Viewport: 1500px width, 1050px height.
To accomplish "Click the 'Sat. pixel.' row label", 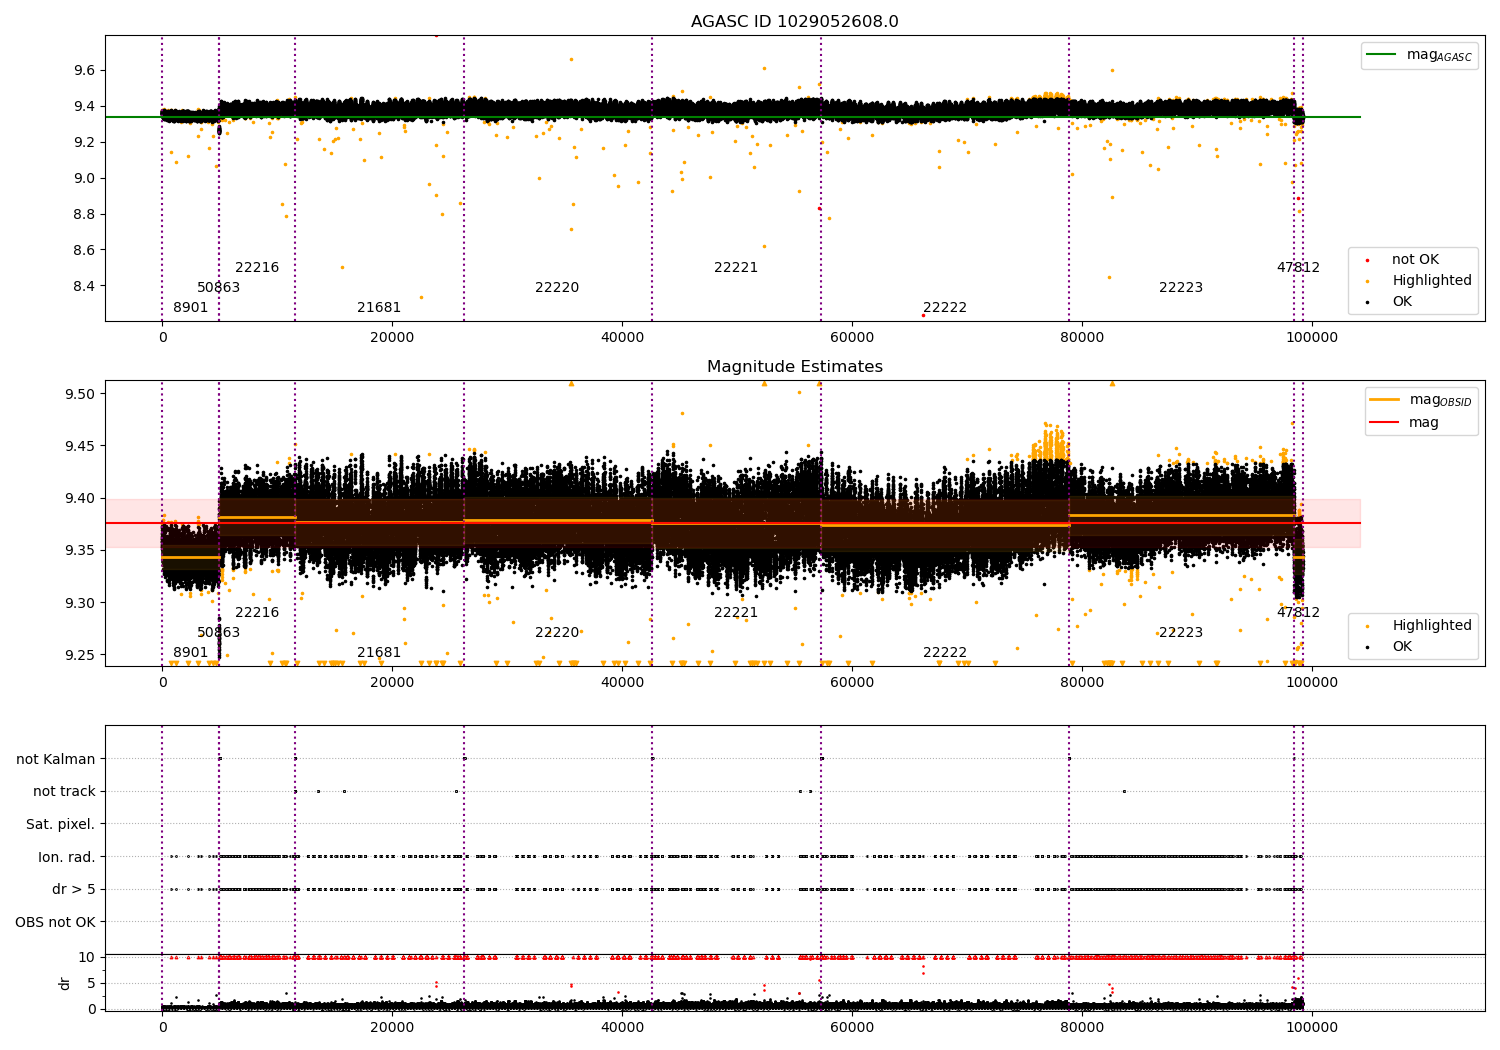I will pos(60,825).
